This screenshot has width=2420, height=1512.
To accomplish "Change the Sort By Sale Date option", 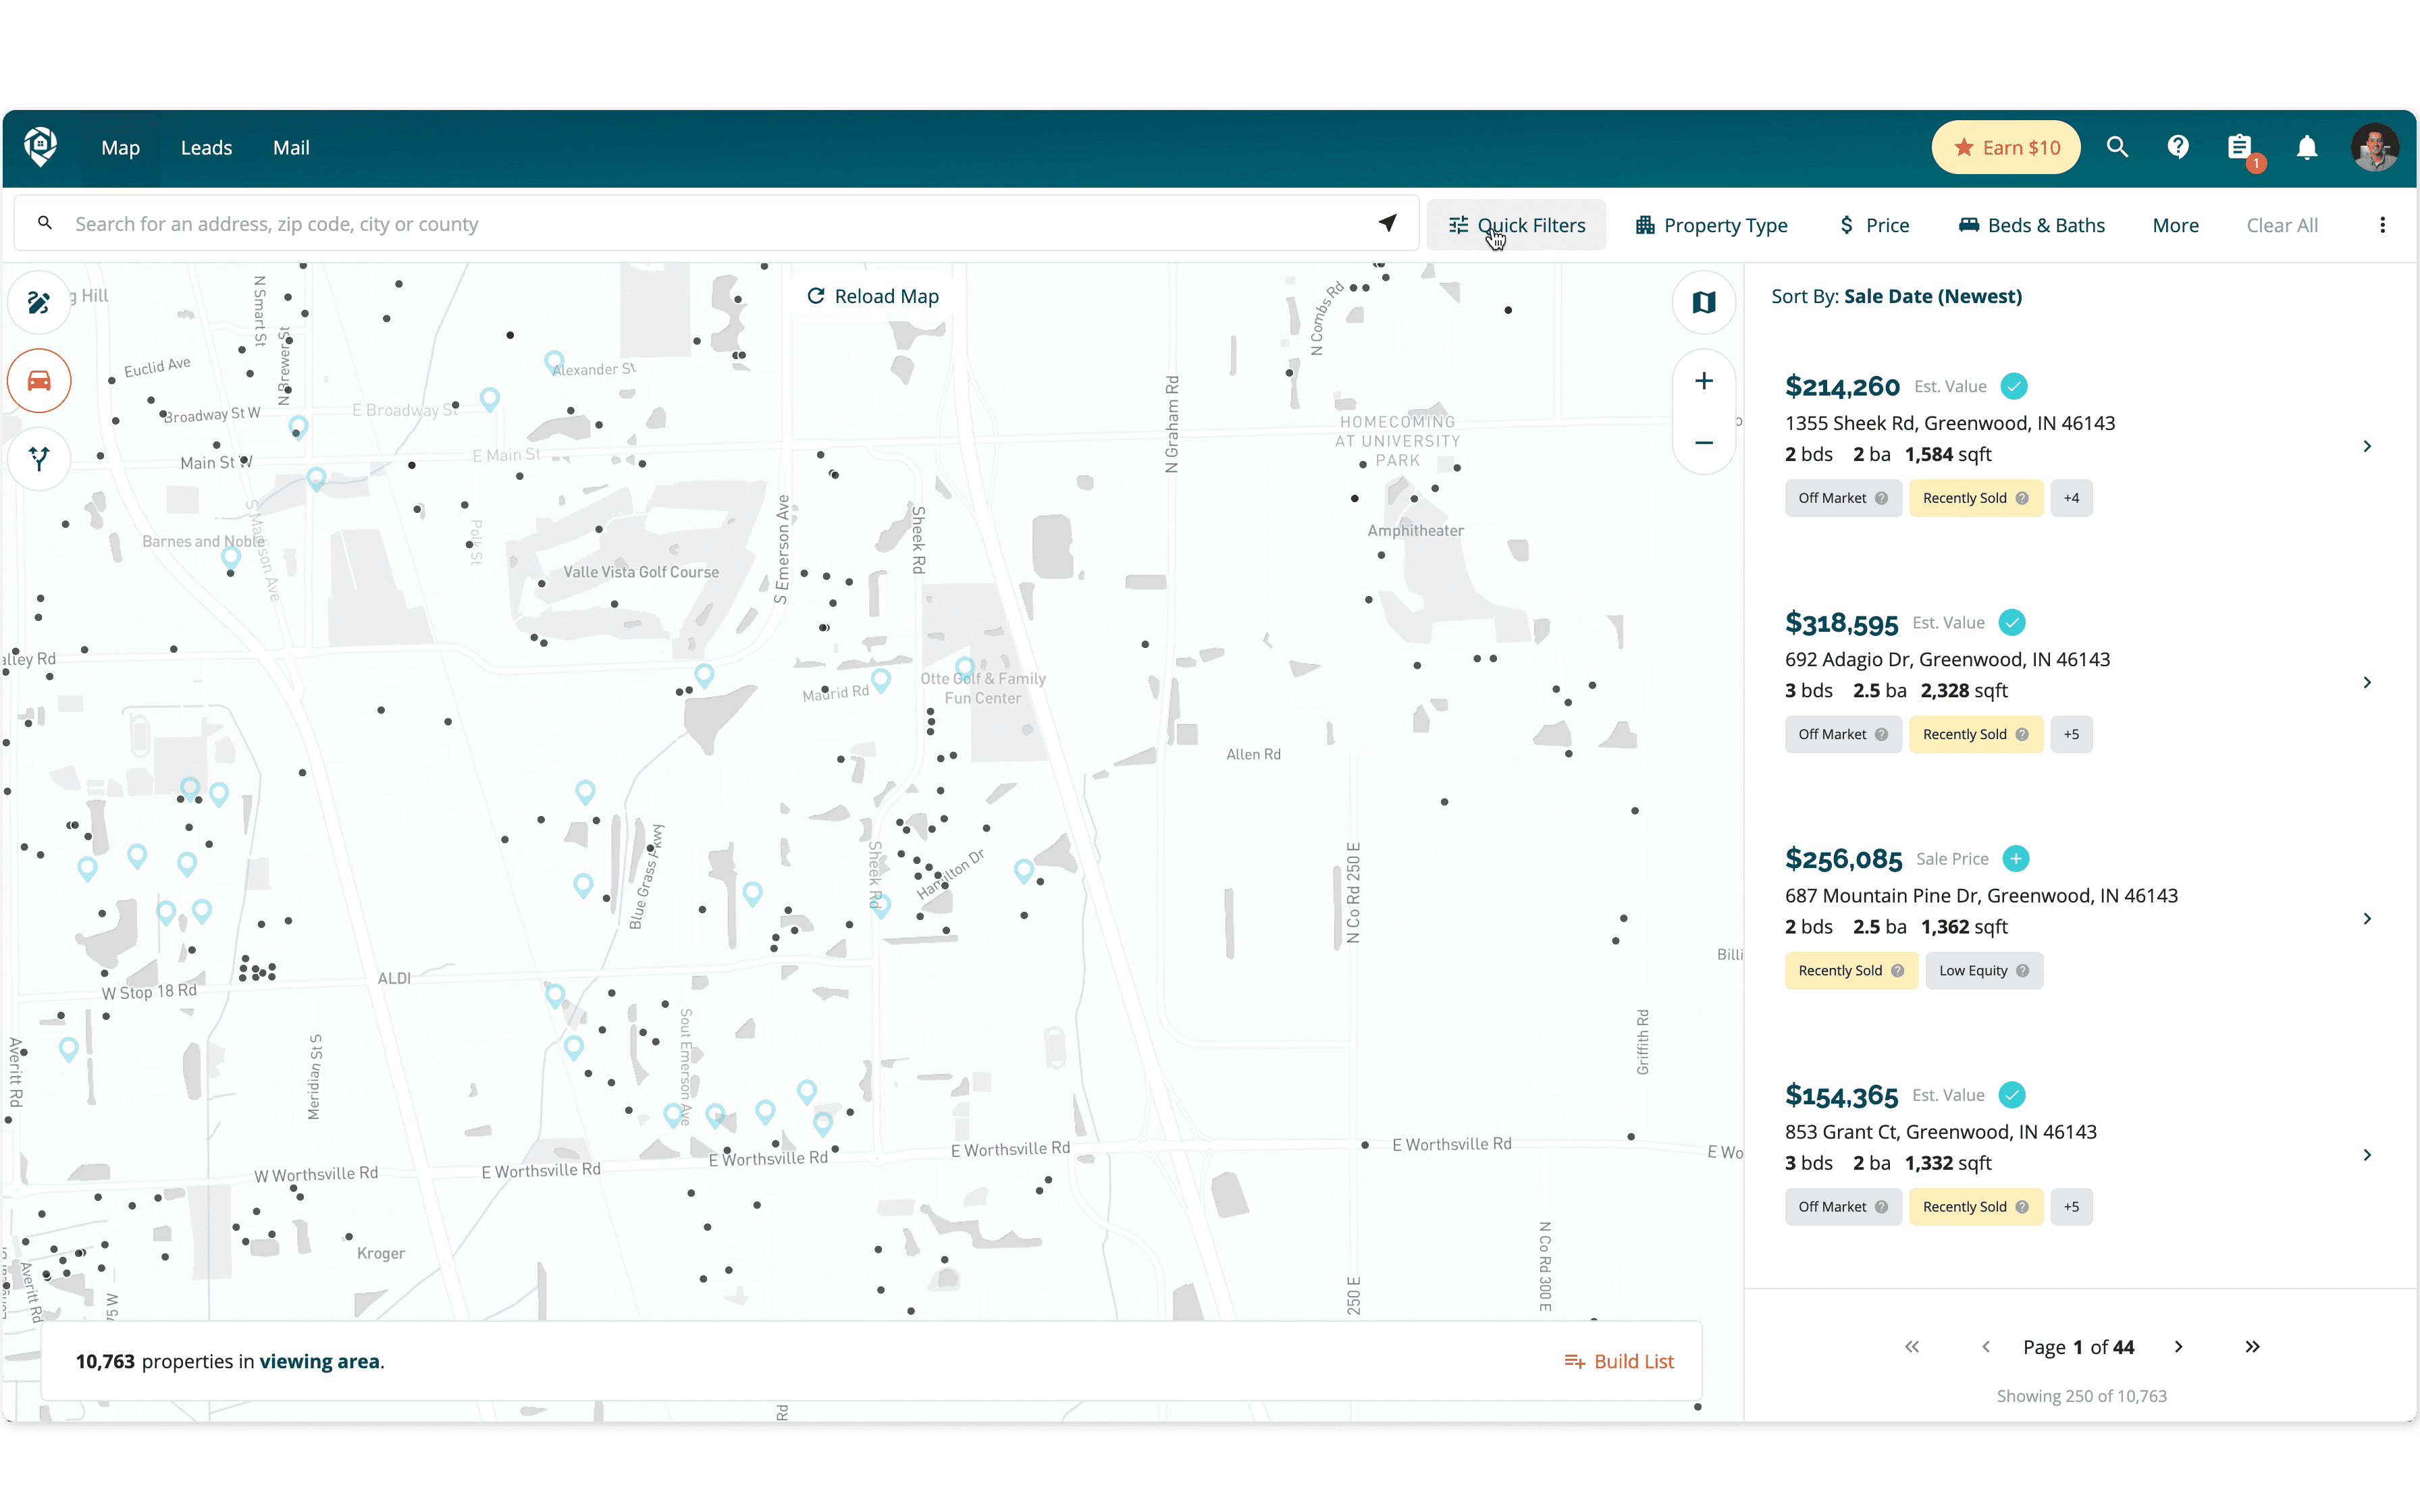I will 1932,296.
